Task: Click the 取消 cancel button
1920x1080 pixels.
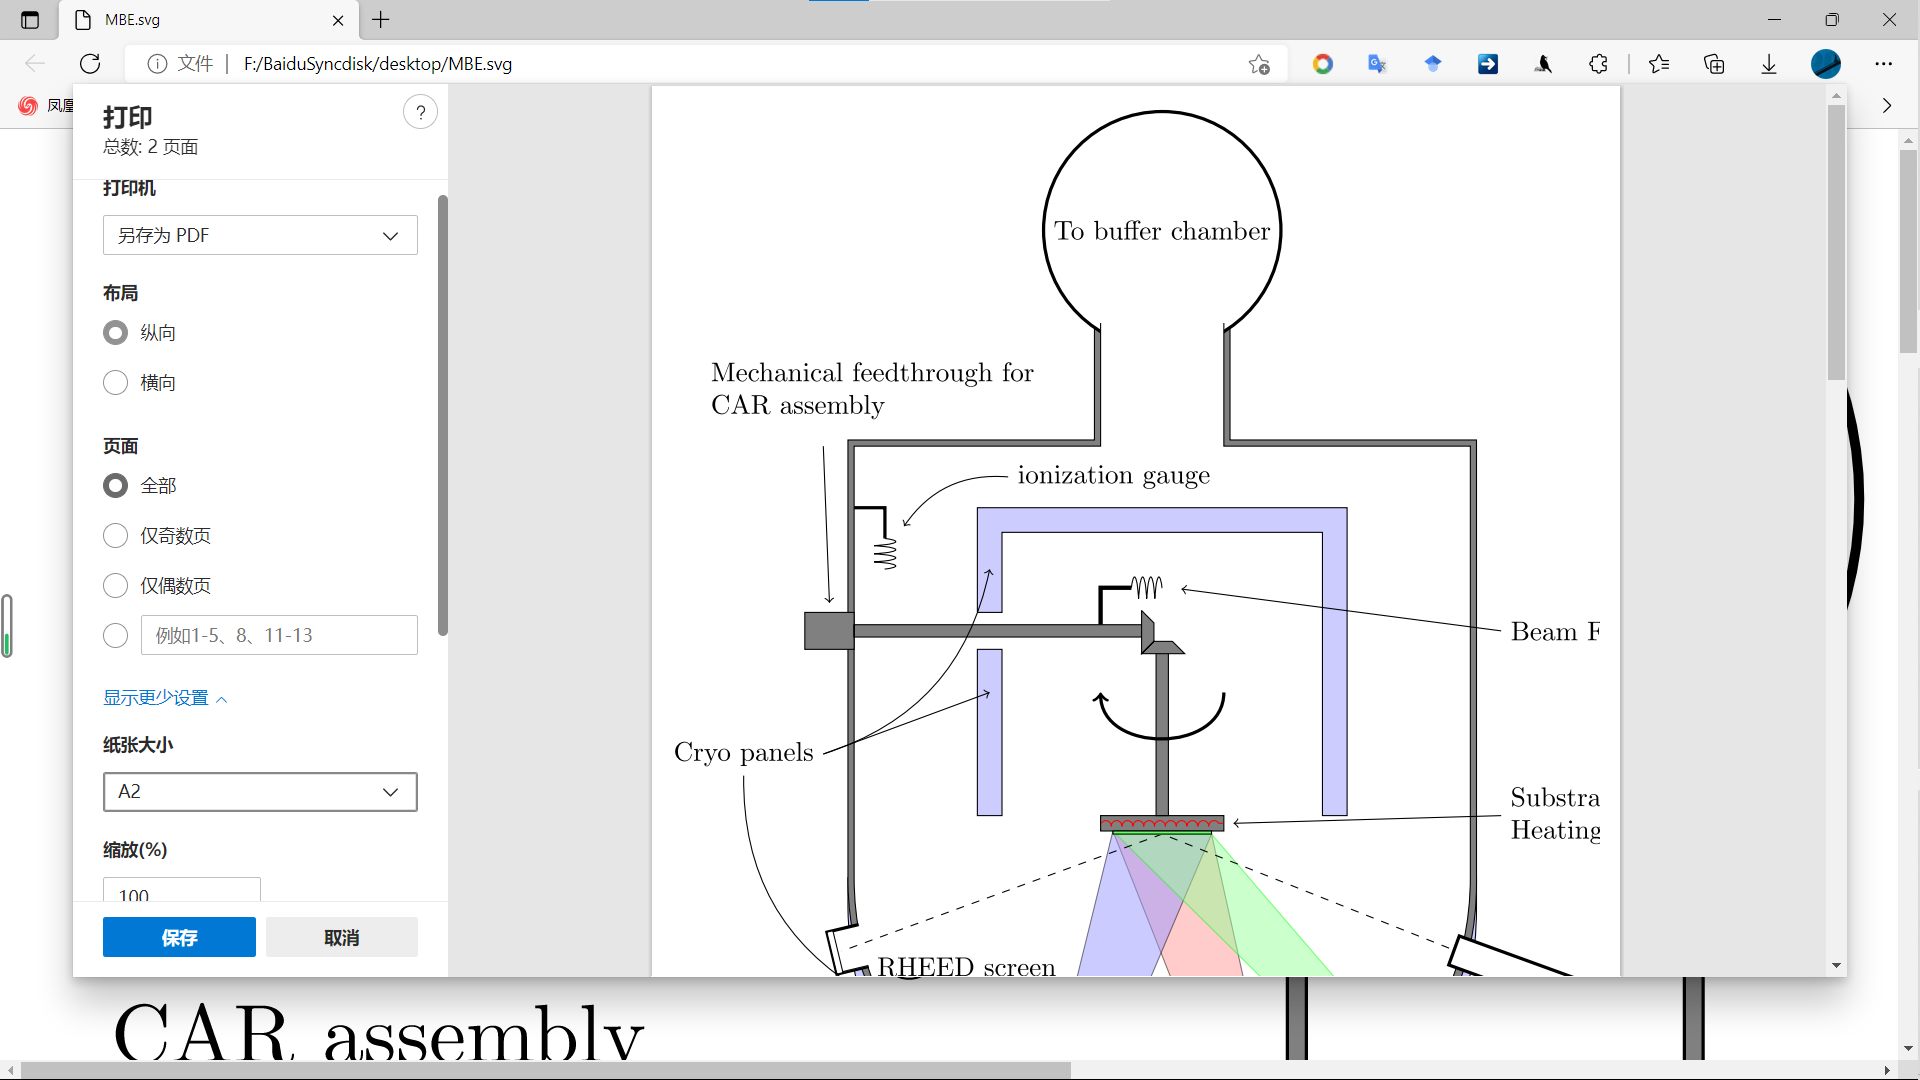Action: click(x=341, y=938)
